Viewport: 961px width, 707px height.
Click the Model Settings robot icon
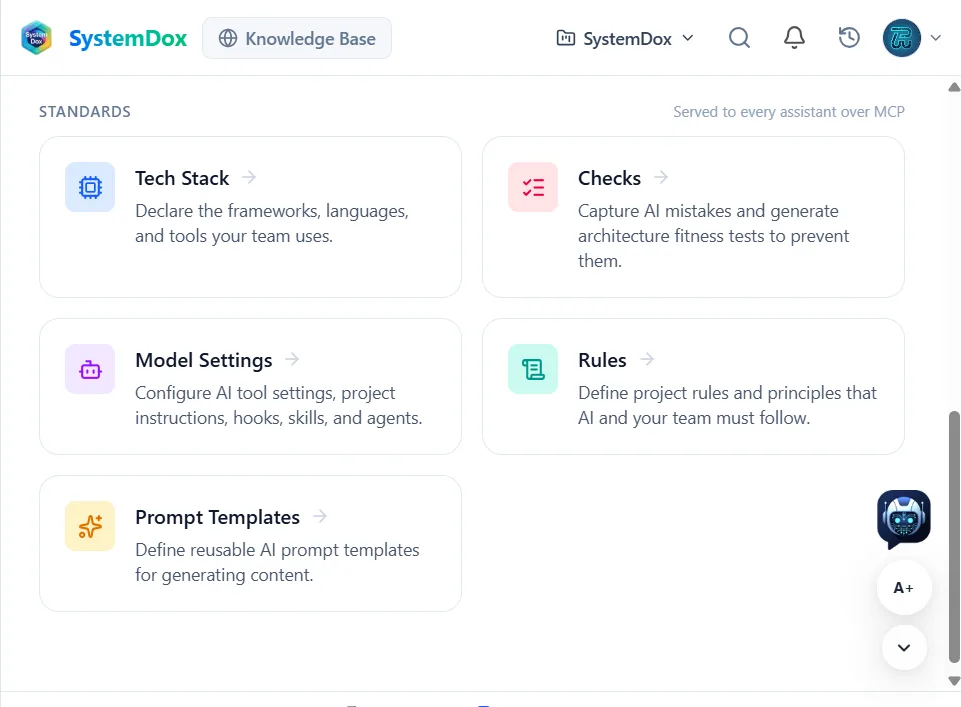pyautogui.click(x=90, y=369)
